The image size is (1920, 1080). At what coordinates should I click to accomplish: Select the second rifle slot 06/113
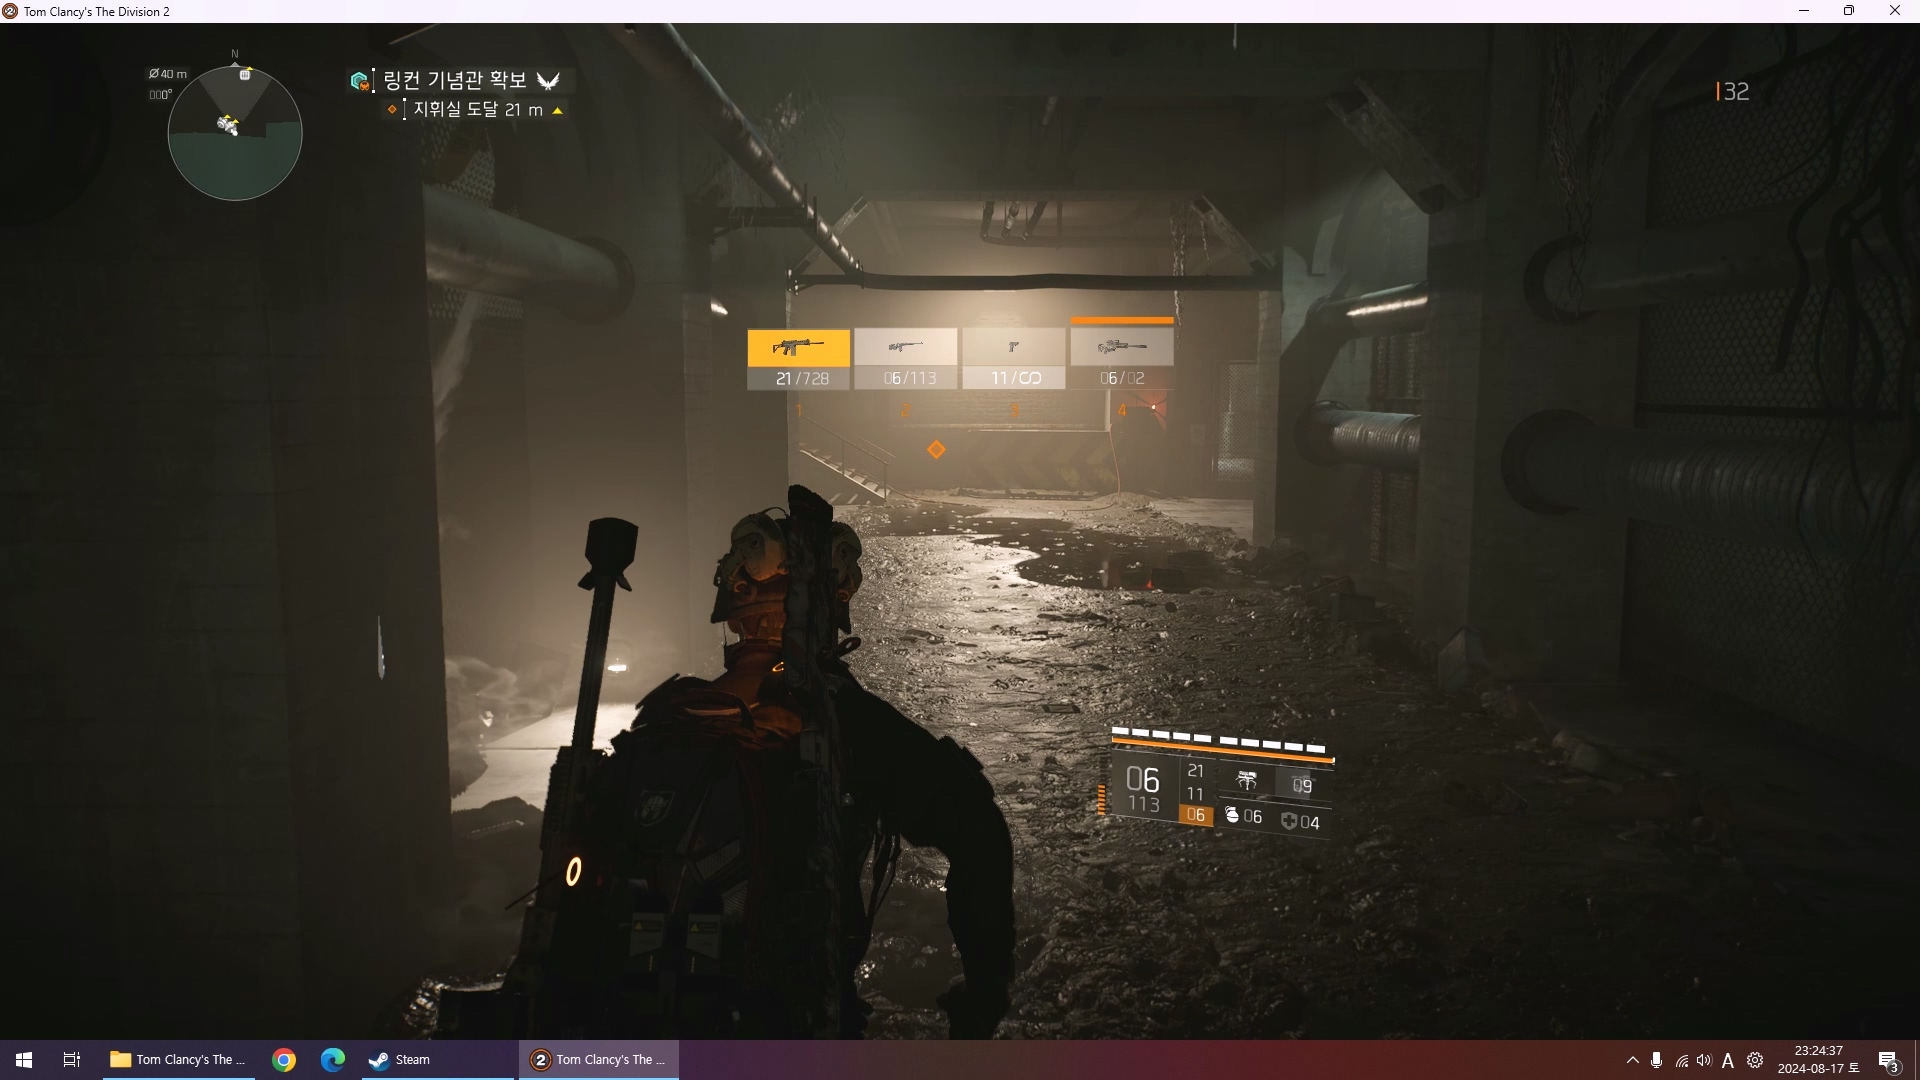click(906, 358)
